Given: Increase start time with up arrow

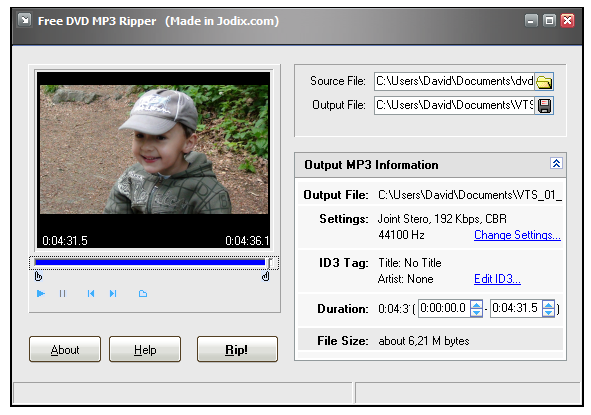Looking at the screenshot, I should click(476, 305).
